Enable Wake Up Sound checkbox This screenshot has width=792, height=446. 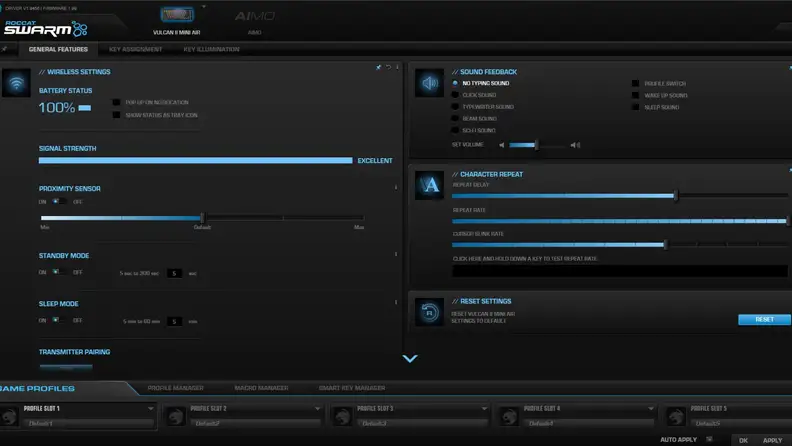(635, 95)
